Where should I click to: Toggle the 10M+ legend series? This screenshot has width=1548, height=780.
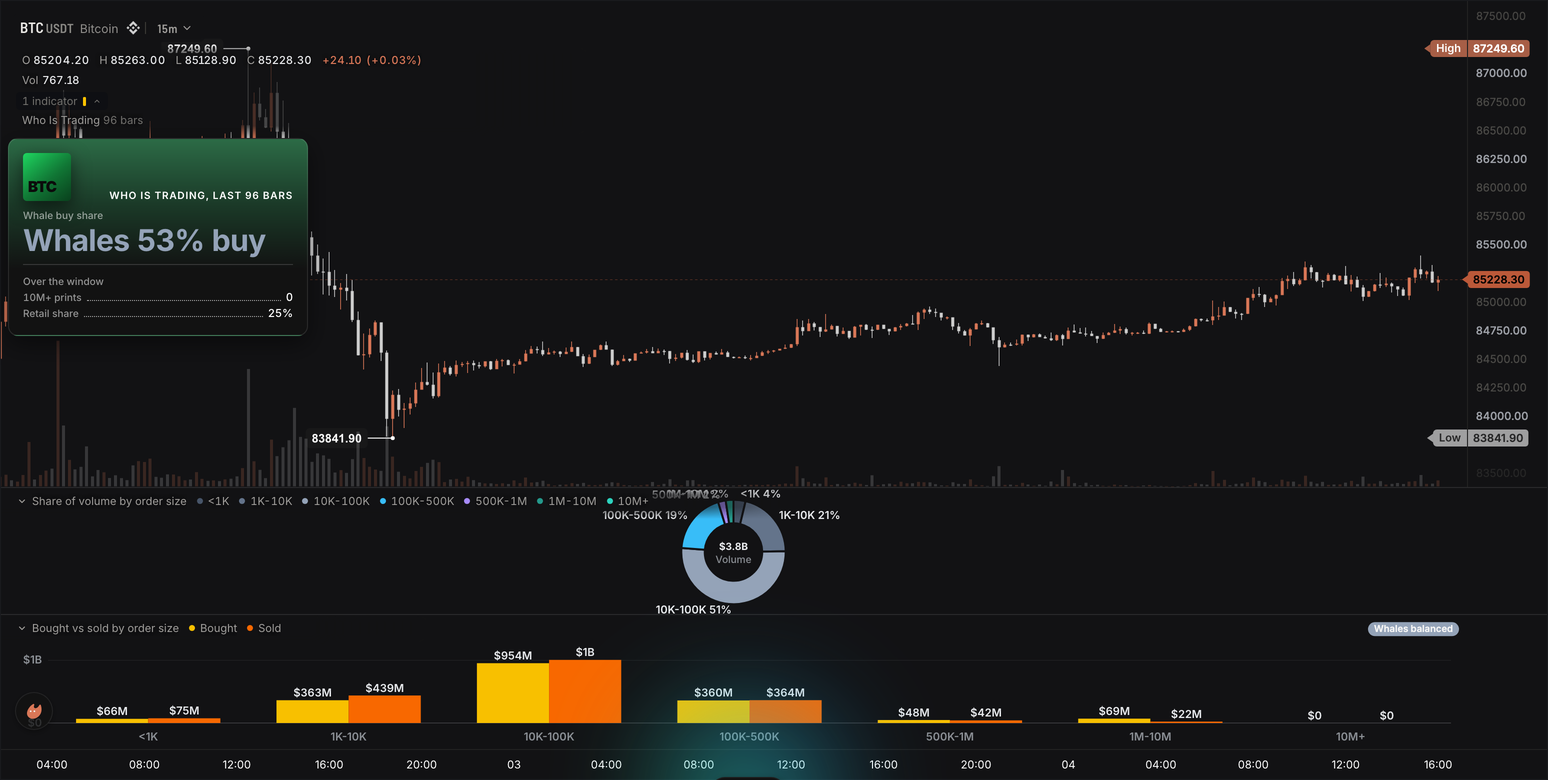coord(627,501)
